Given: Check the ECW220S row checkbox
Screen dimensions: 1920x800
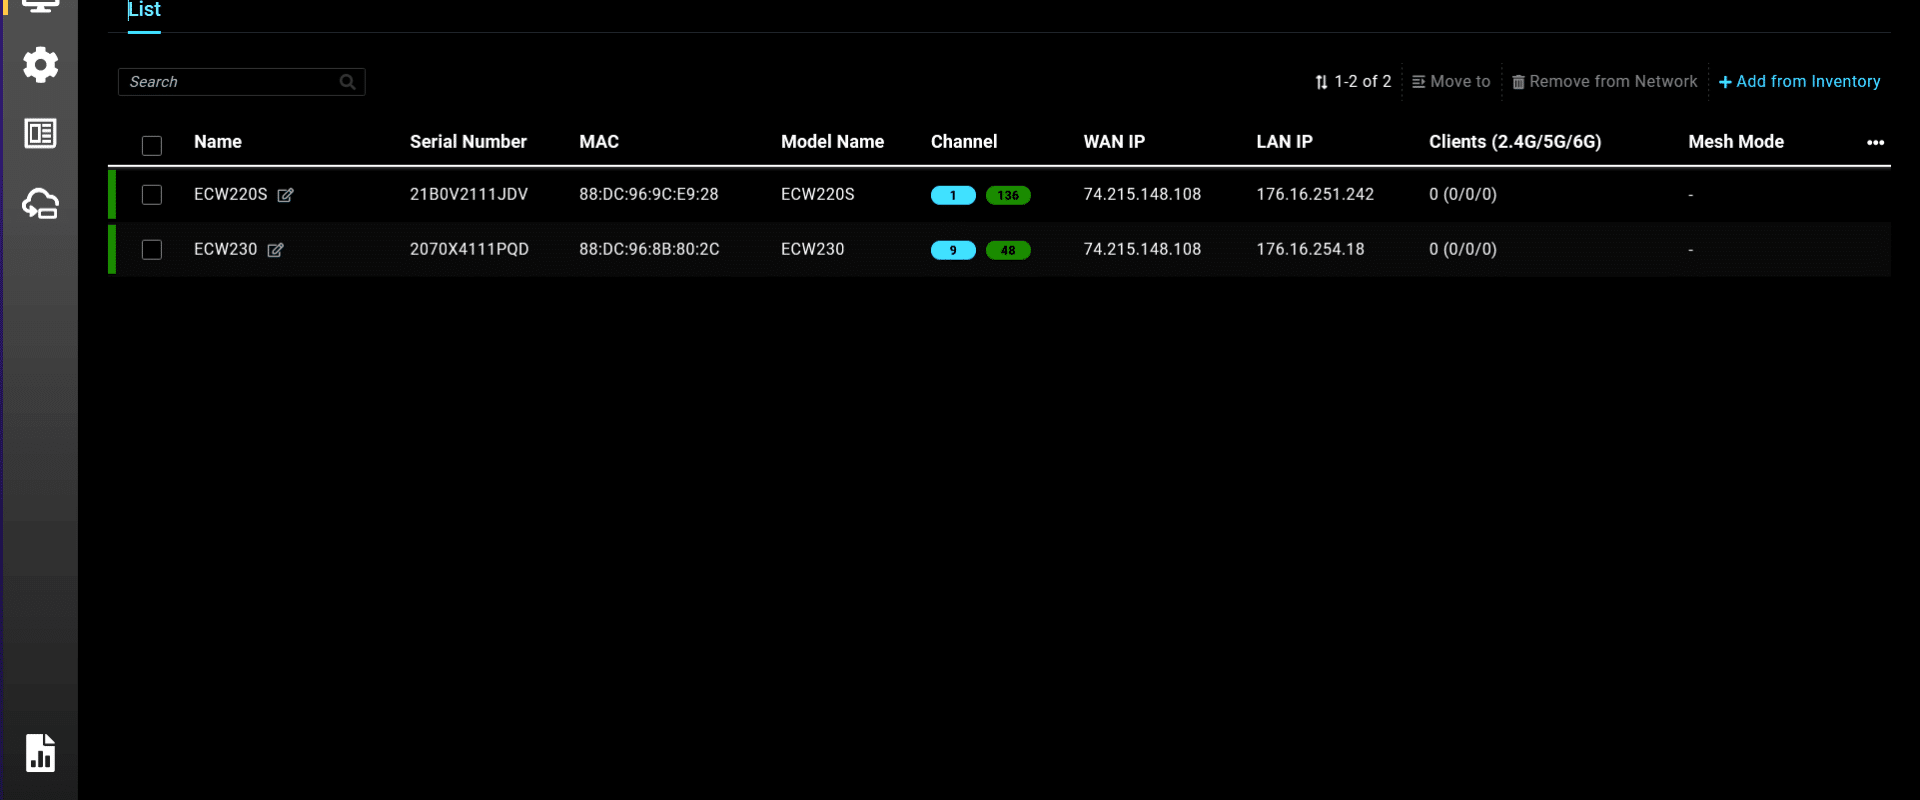Looking at the screenshot, I should coord(152,195).
